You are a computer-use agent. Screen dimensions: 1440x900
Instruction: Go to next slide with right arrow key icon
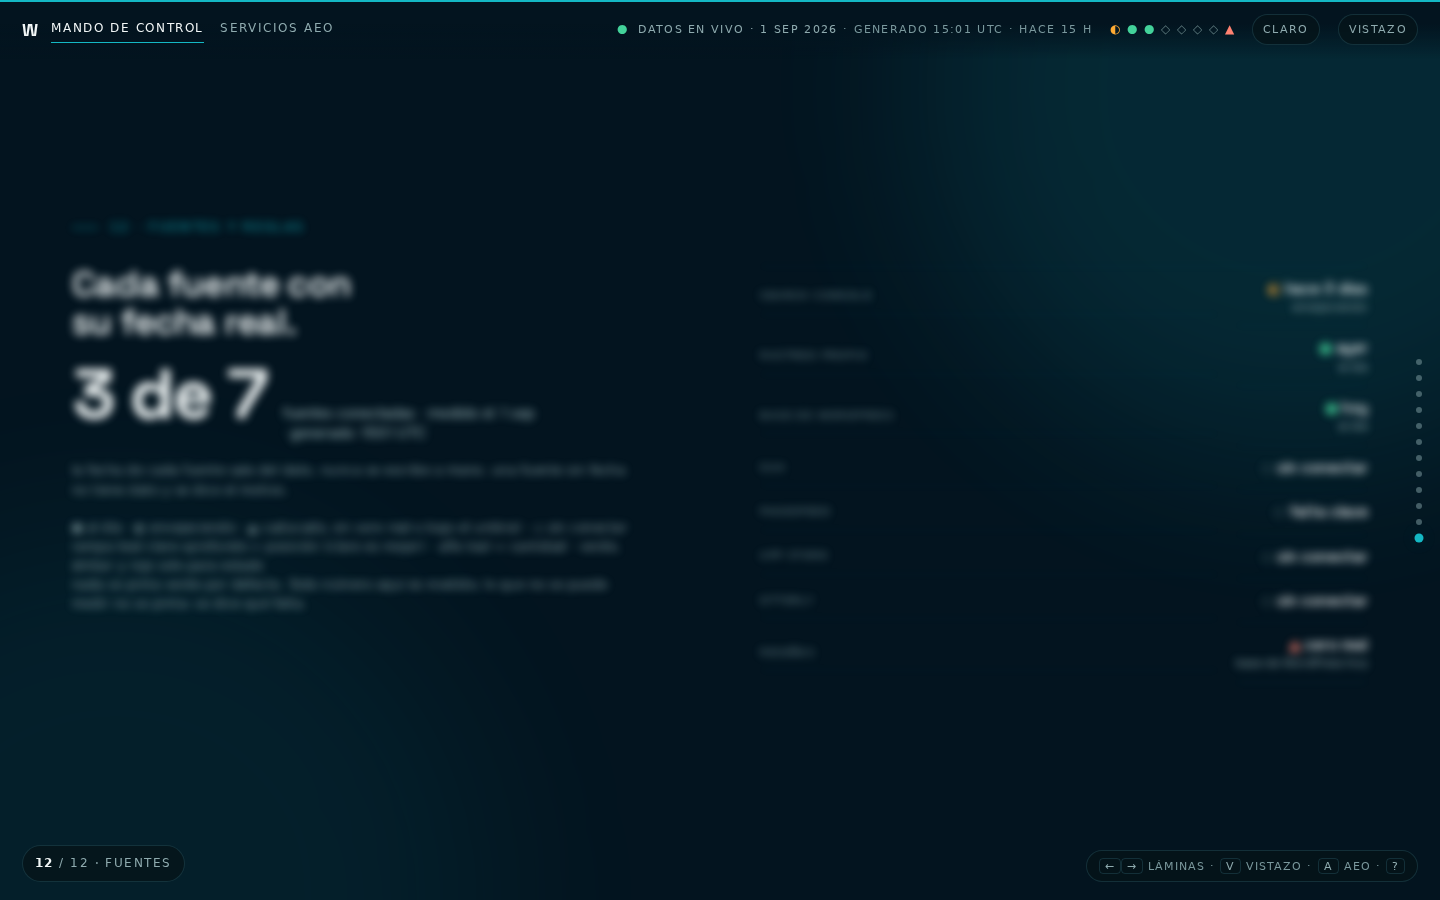point(1132,866)
